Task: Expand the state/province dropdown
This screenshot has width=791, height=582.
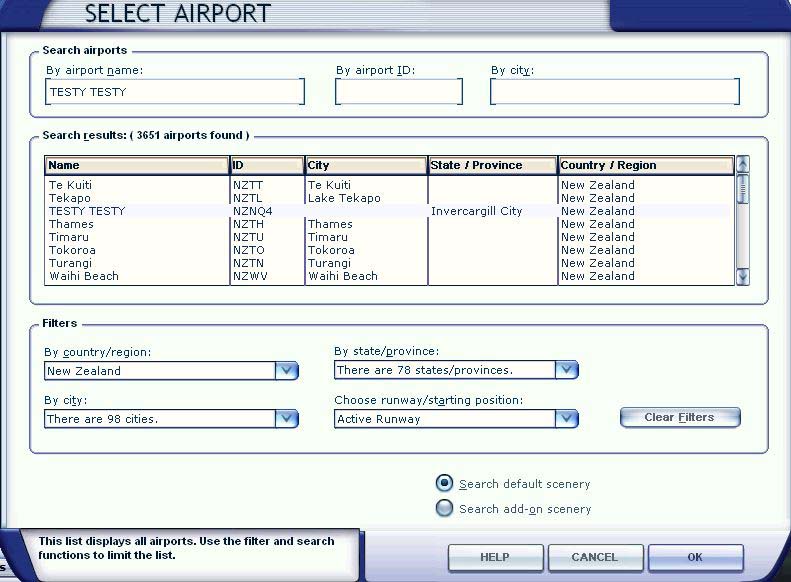Action: point(566,370)
